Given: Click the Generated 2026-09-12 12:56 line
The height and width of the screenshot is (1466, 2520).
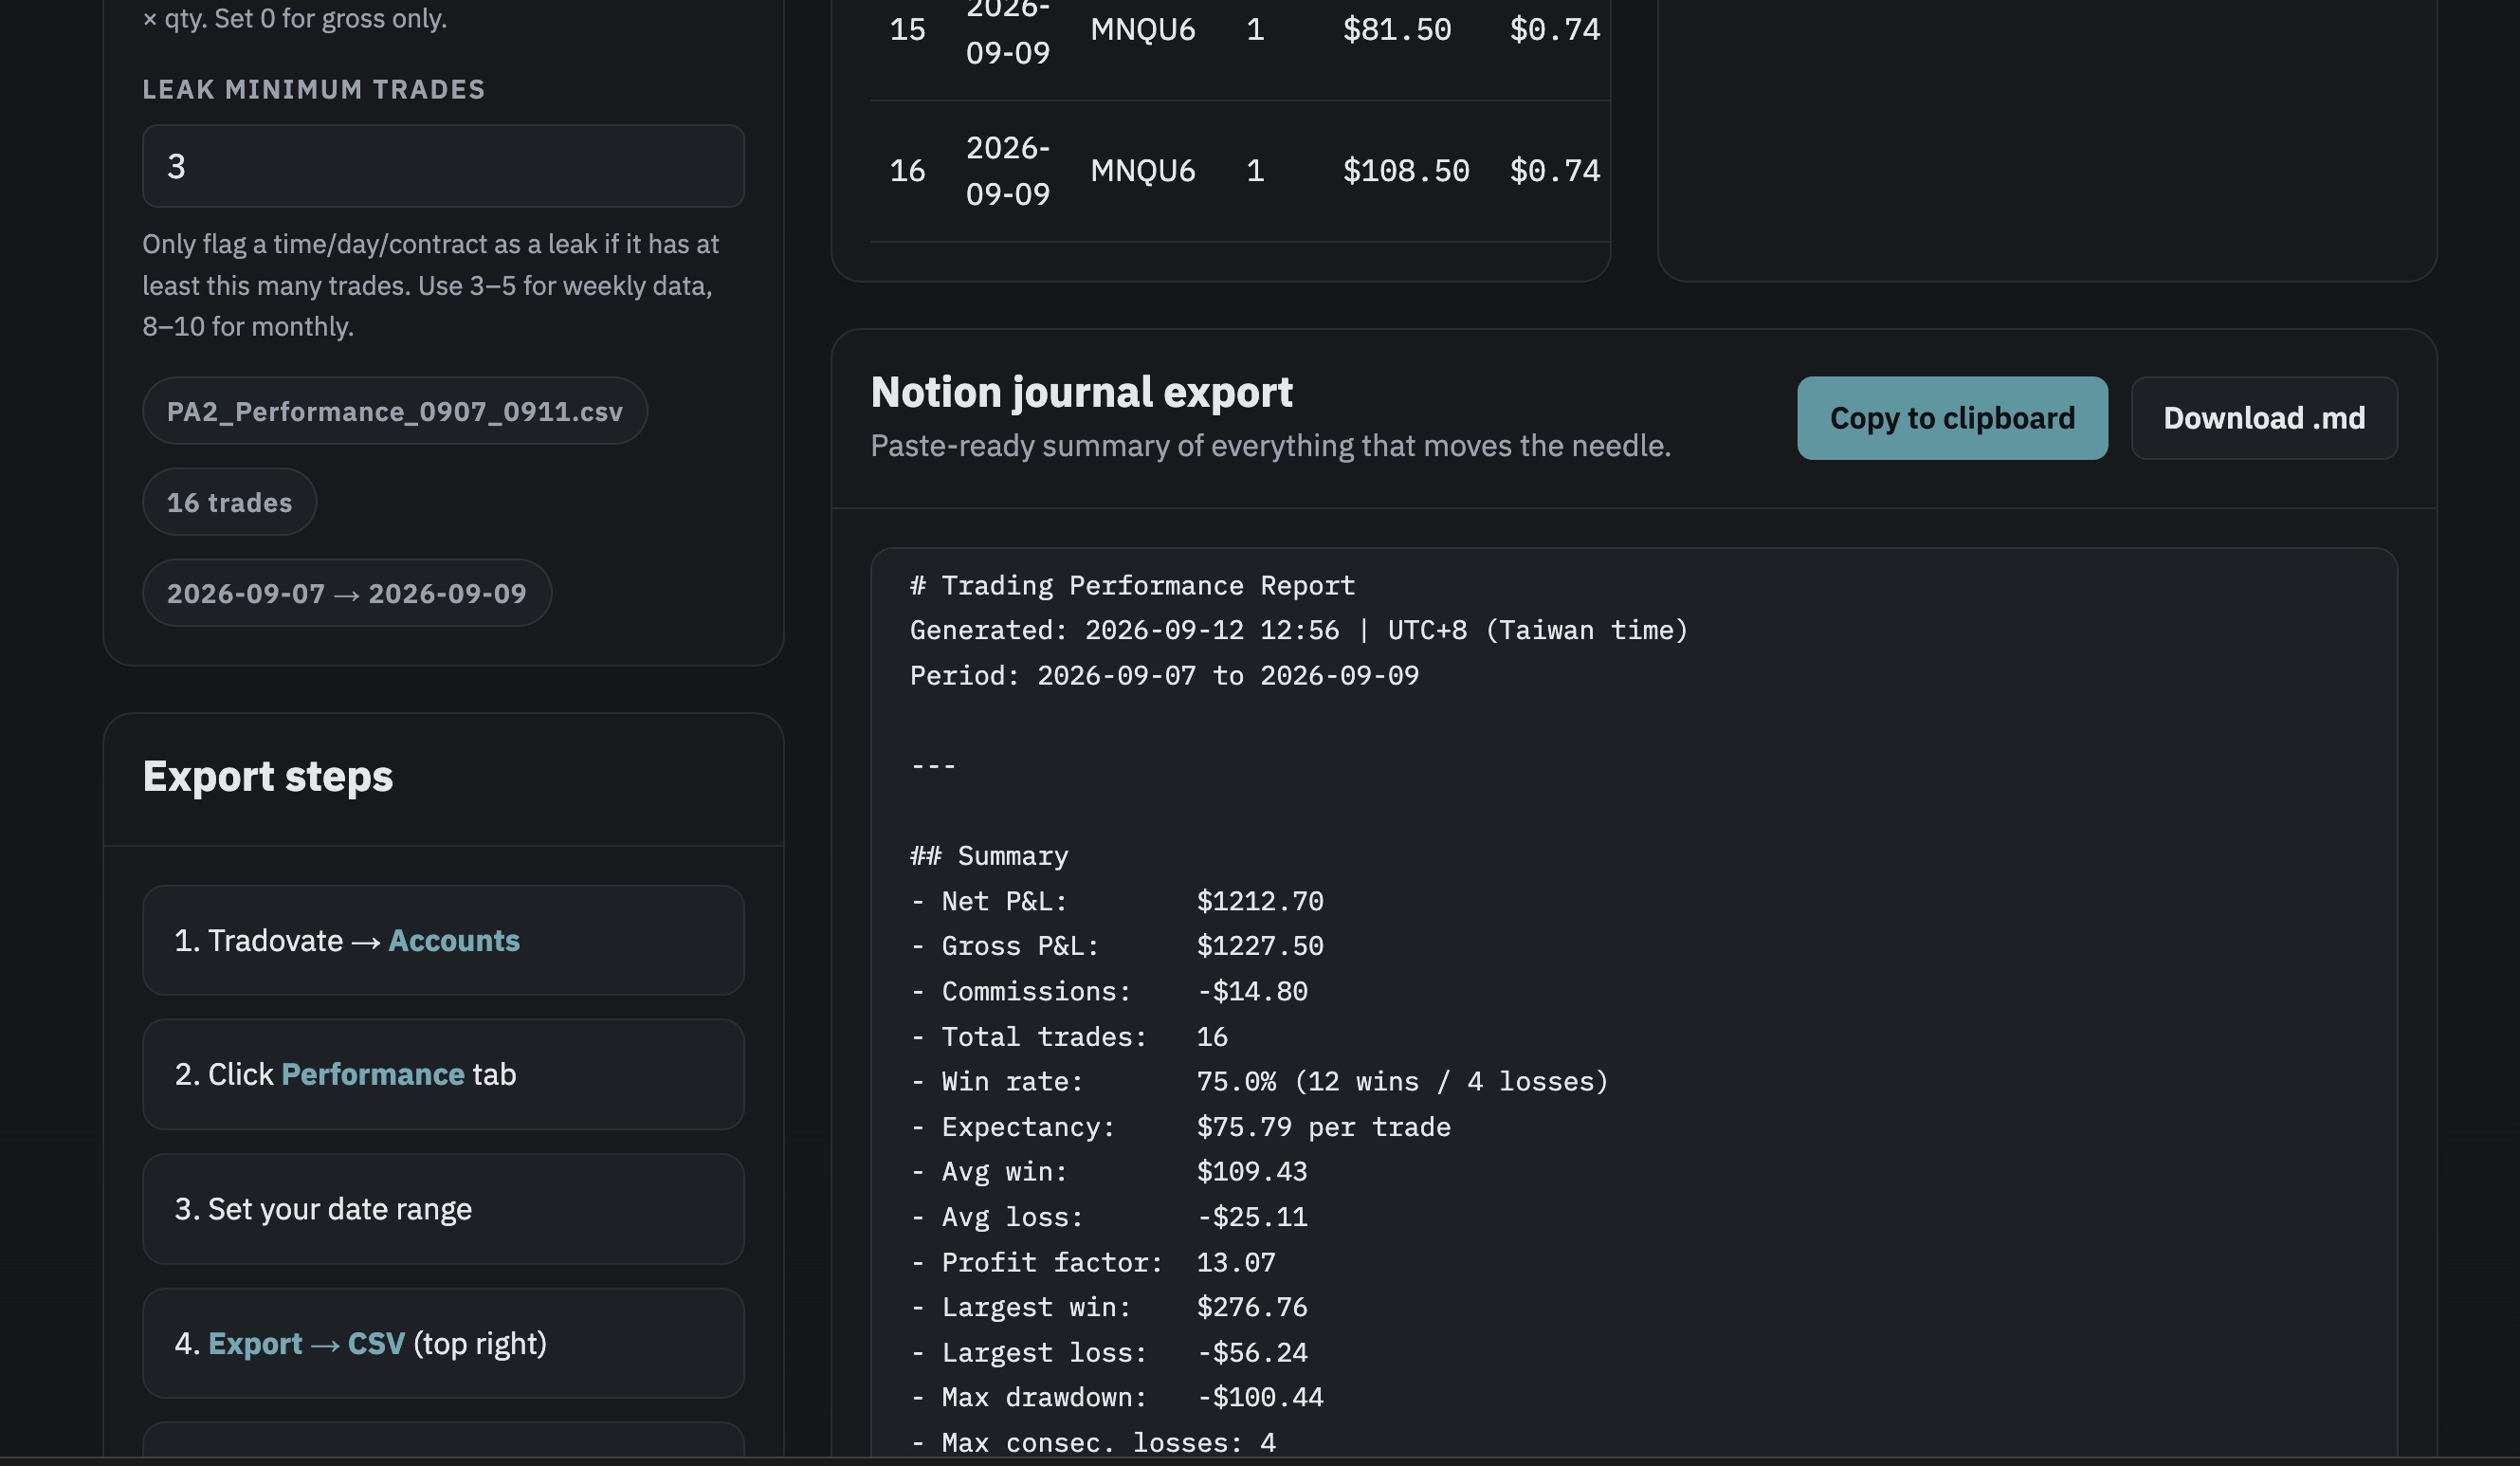Looking at the screenshot, I should coord(1299,630).
